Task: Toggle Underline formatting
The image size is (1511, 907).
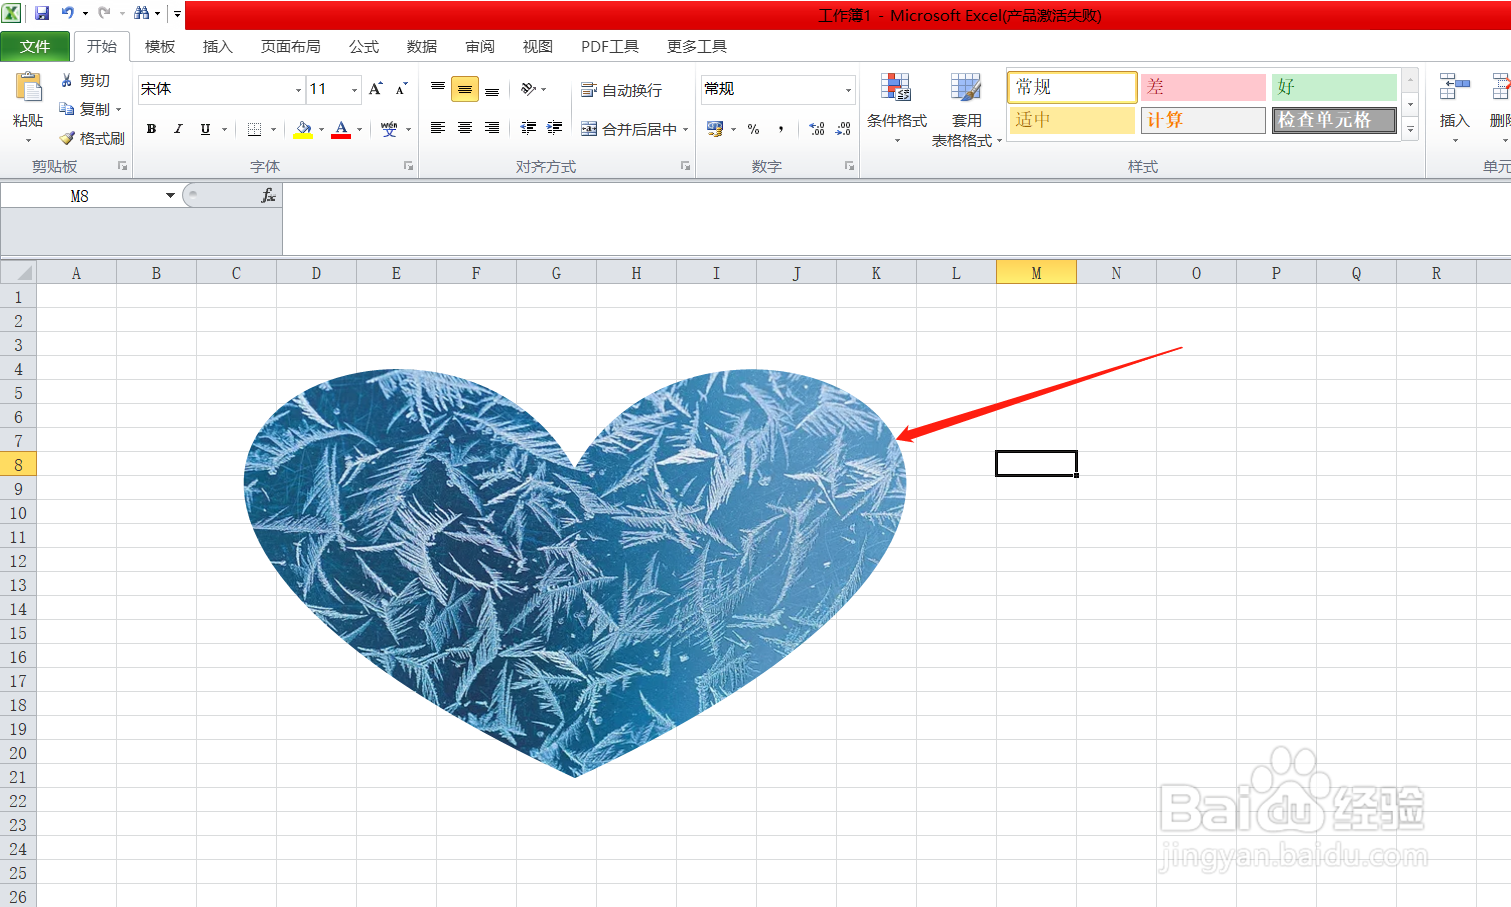Action: point(205,129)
